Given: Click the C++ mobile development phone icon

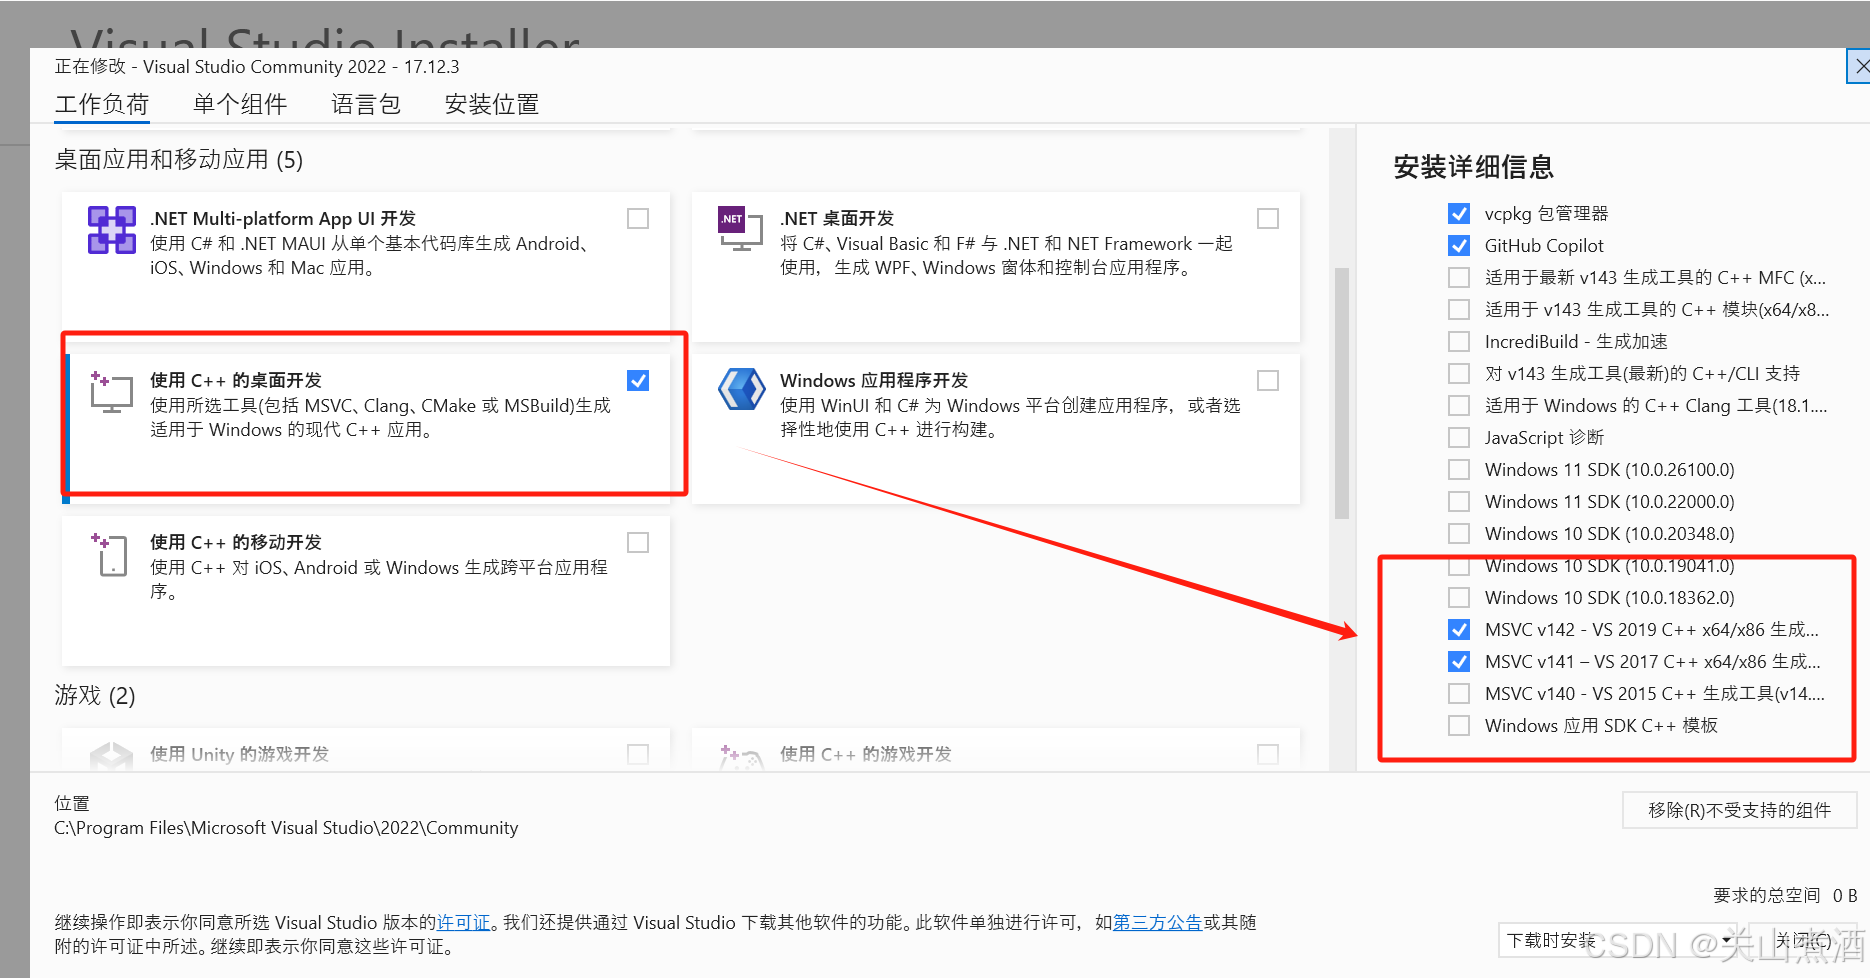Looking at the screenshot, I should 110,554.
